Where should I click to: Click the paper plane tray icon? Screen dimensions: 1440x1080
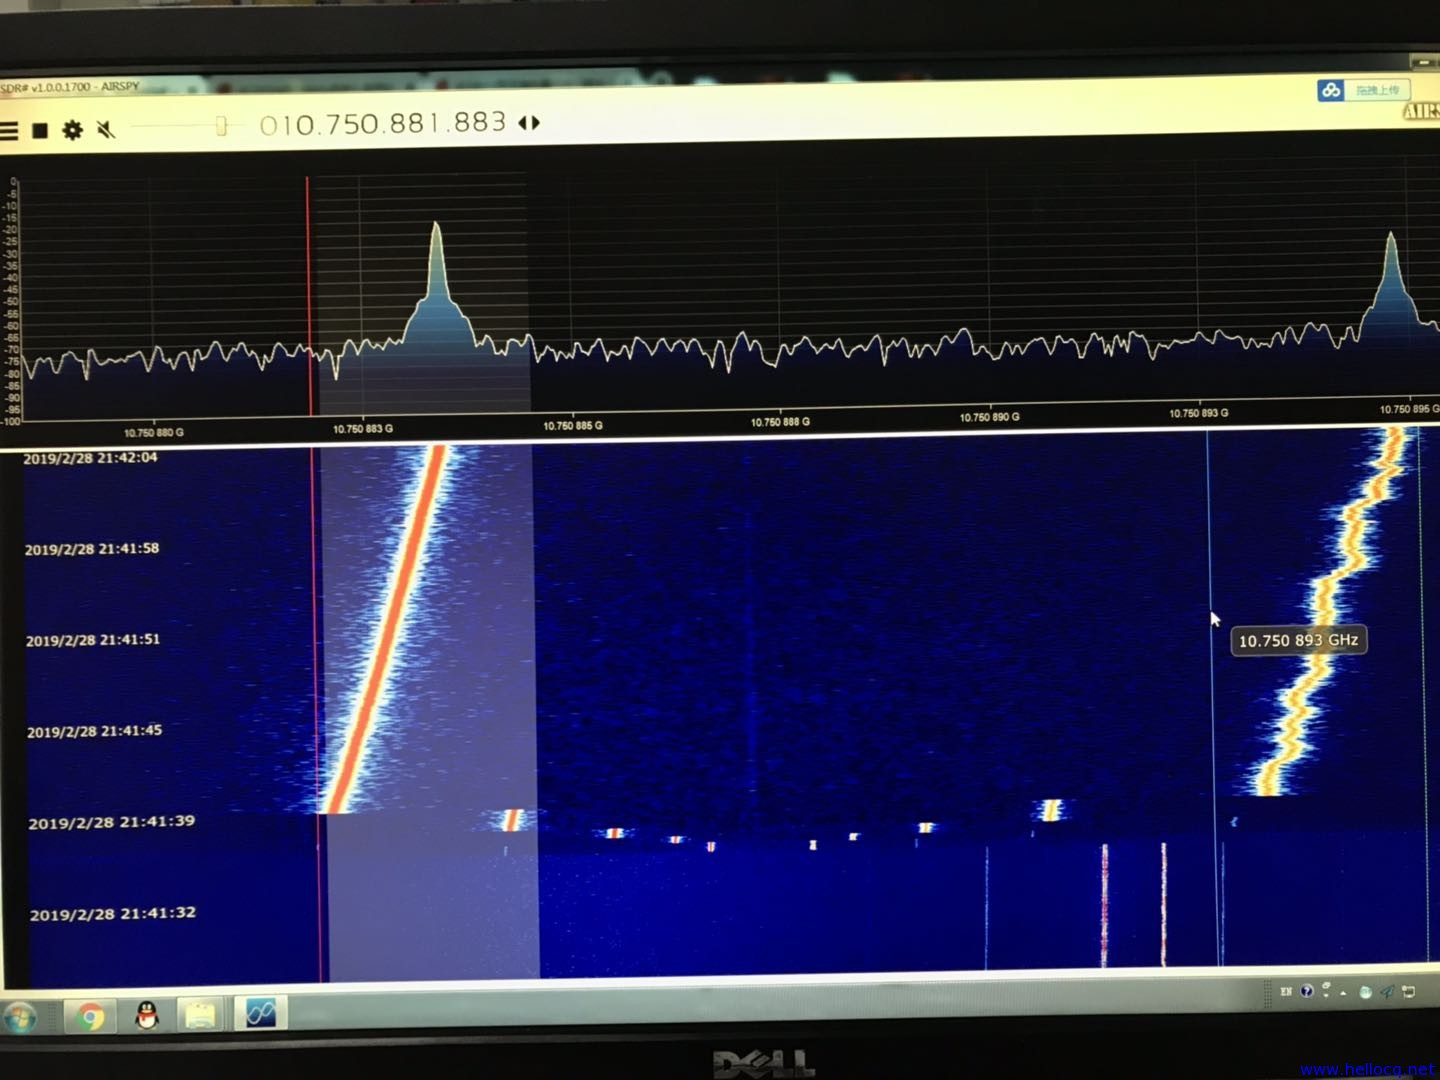click(x=1387, y=991)
